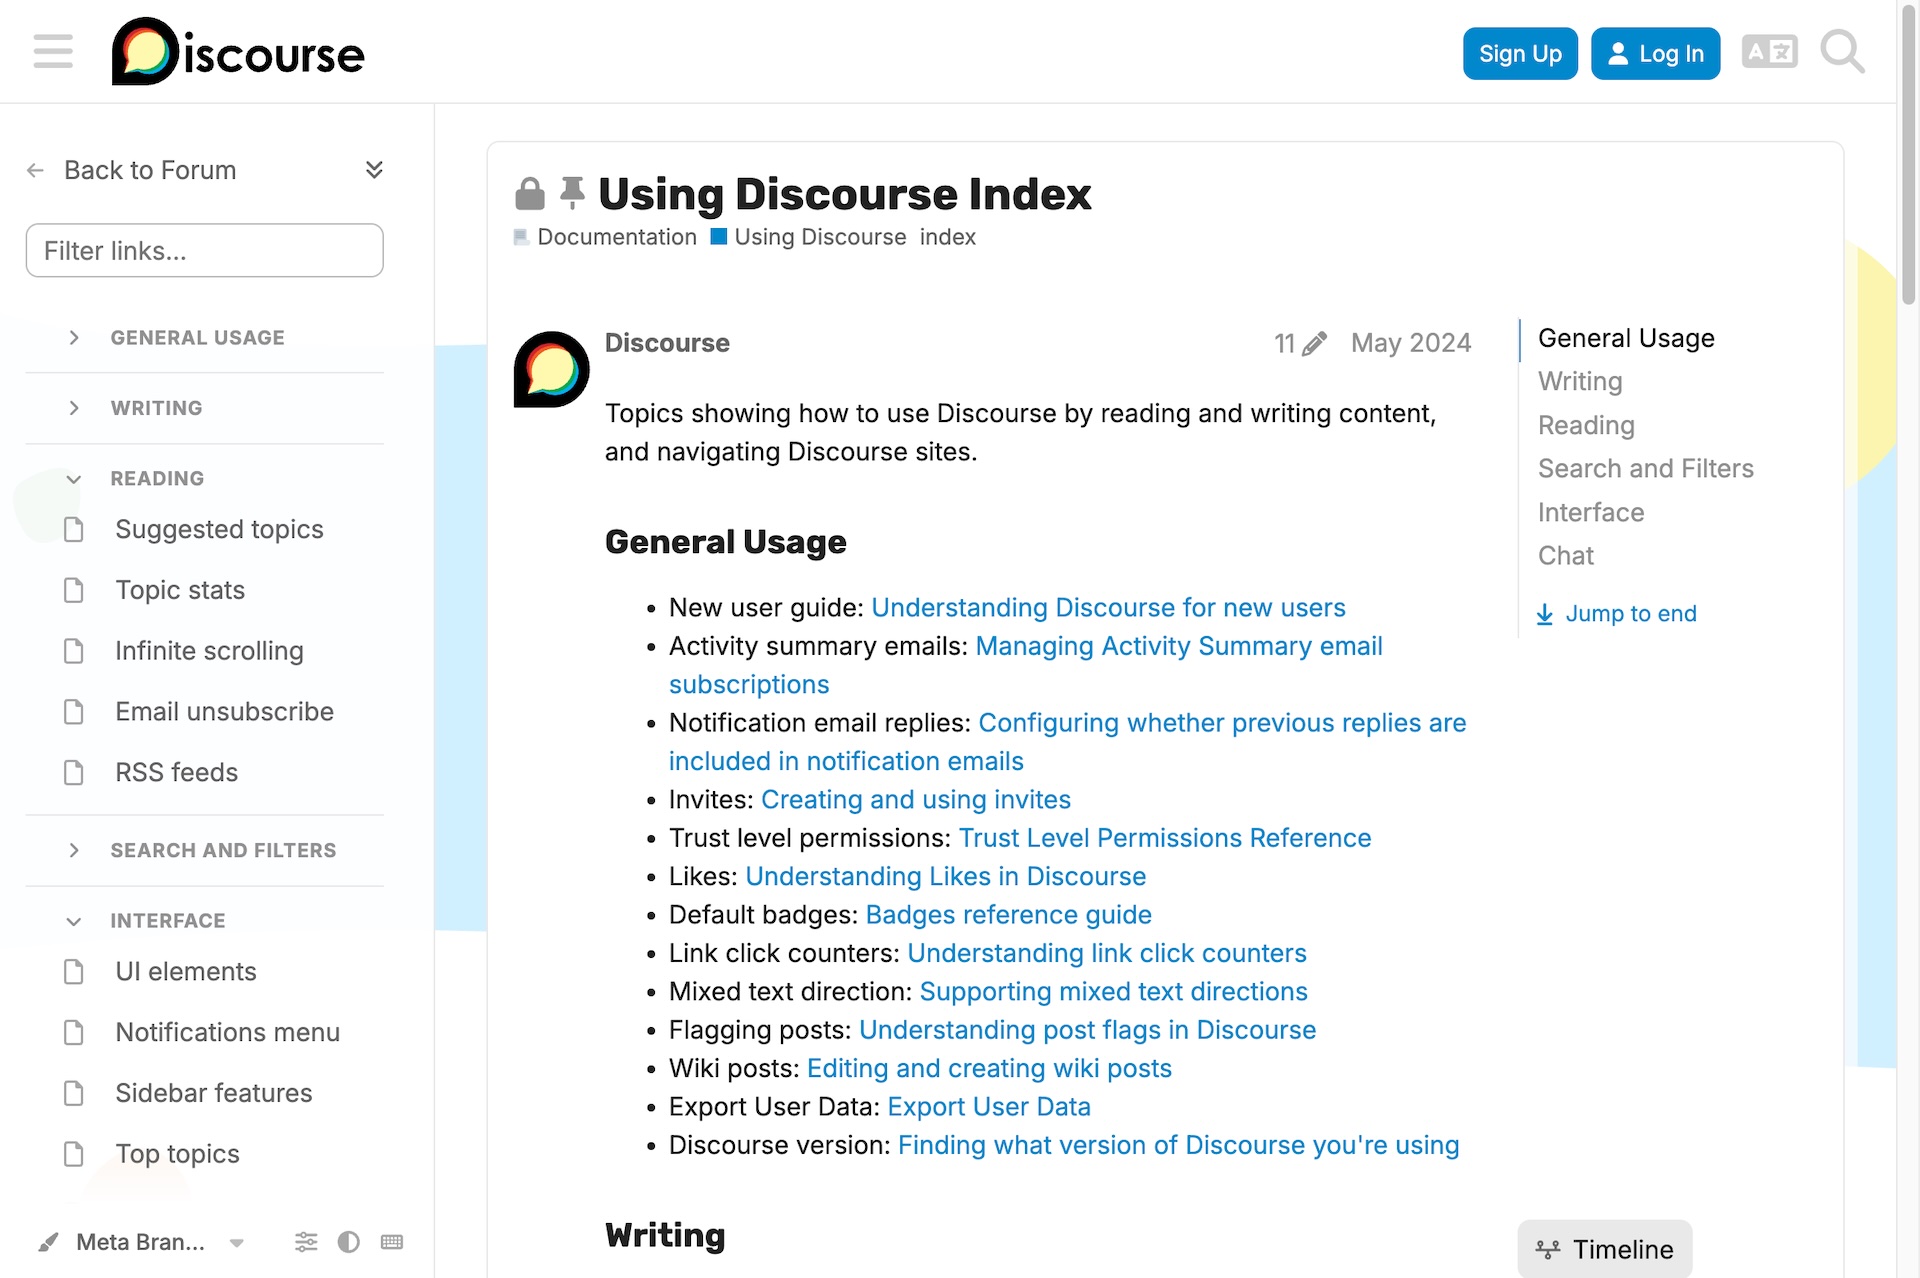Click the Jump to end link
This screenshot has height=1278, width=1920.
pyautogui.click(x=1630, y=613)
